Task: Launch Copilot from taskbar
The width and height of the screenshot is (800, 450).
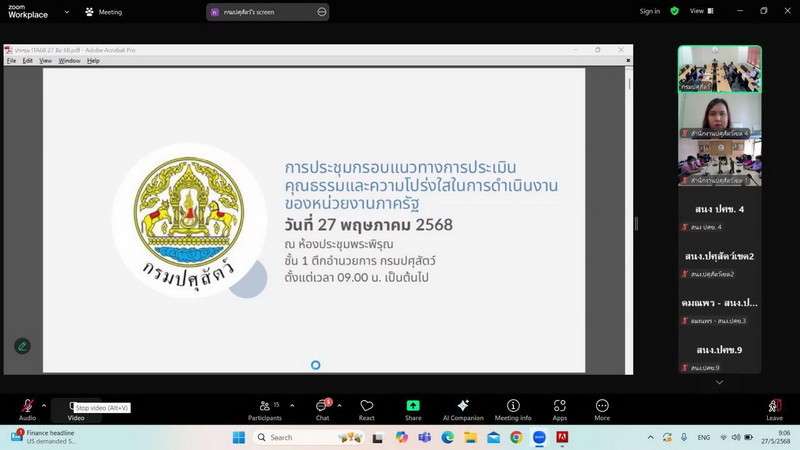Action: tap(402, 437)
